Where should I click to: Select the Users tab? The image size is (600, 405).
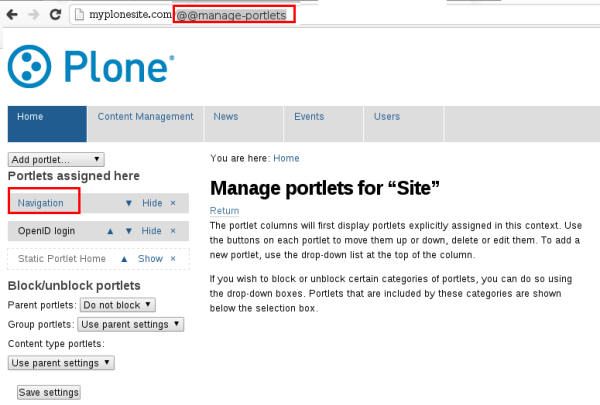[403, 124]
